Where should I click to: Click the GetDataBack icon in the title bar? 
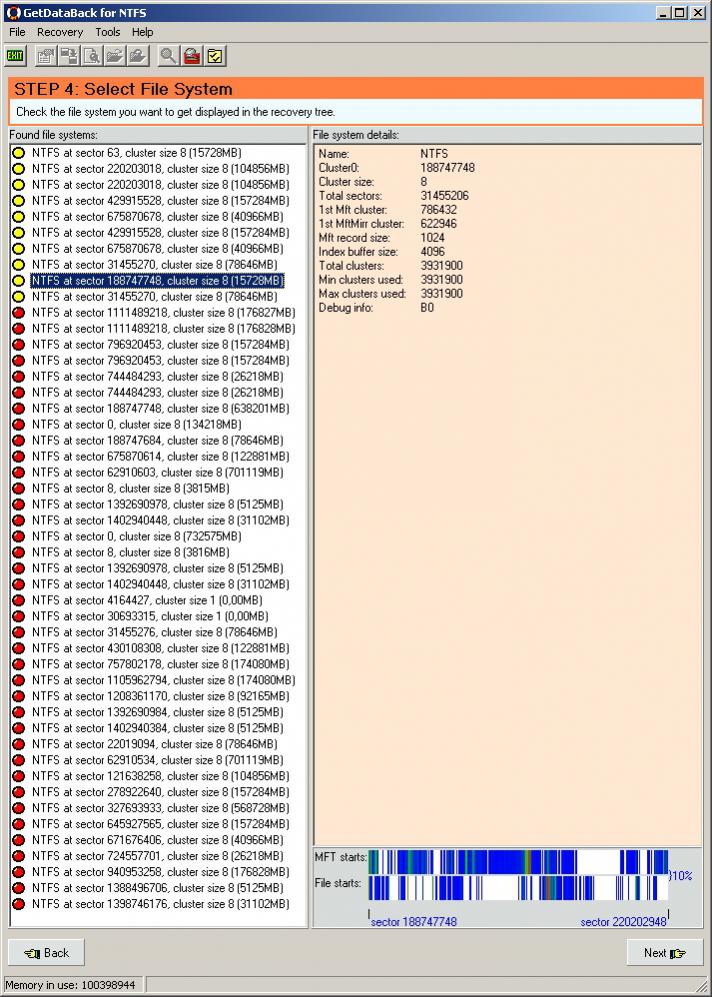[x=12, y=12]
